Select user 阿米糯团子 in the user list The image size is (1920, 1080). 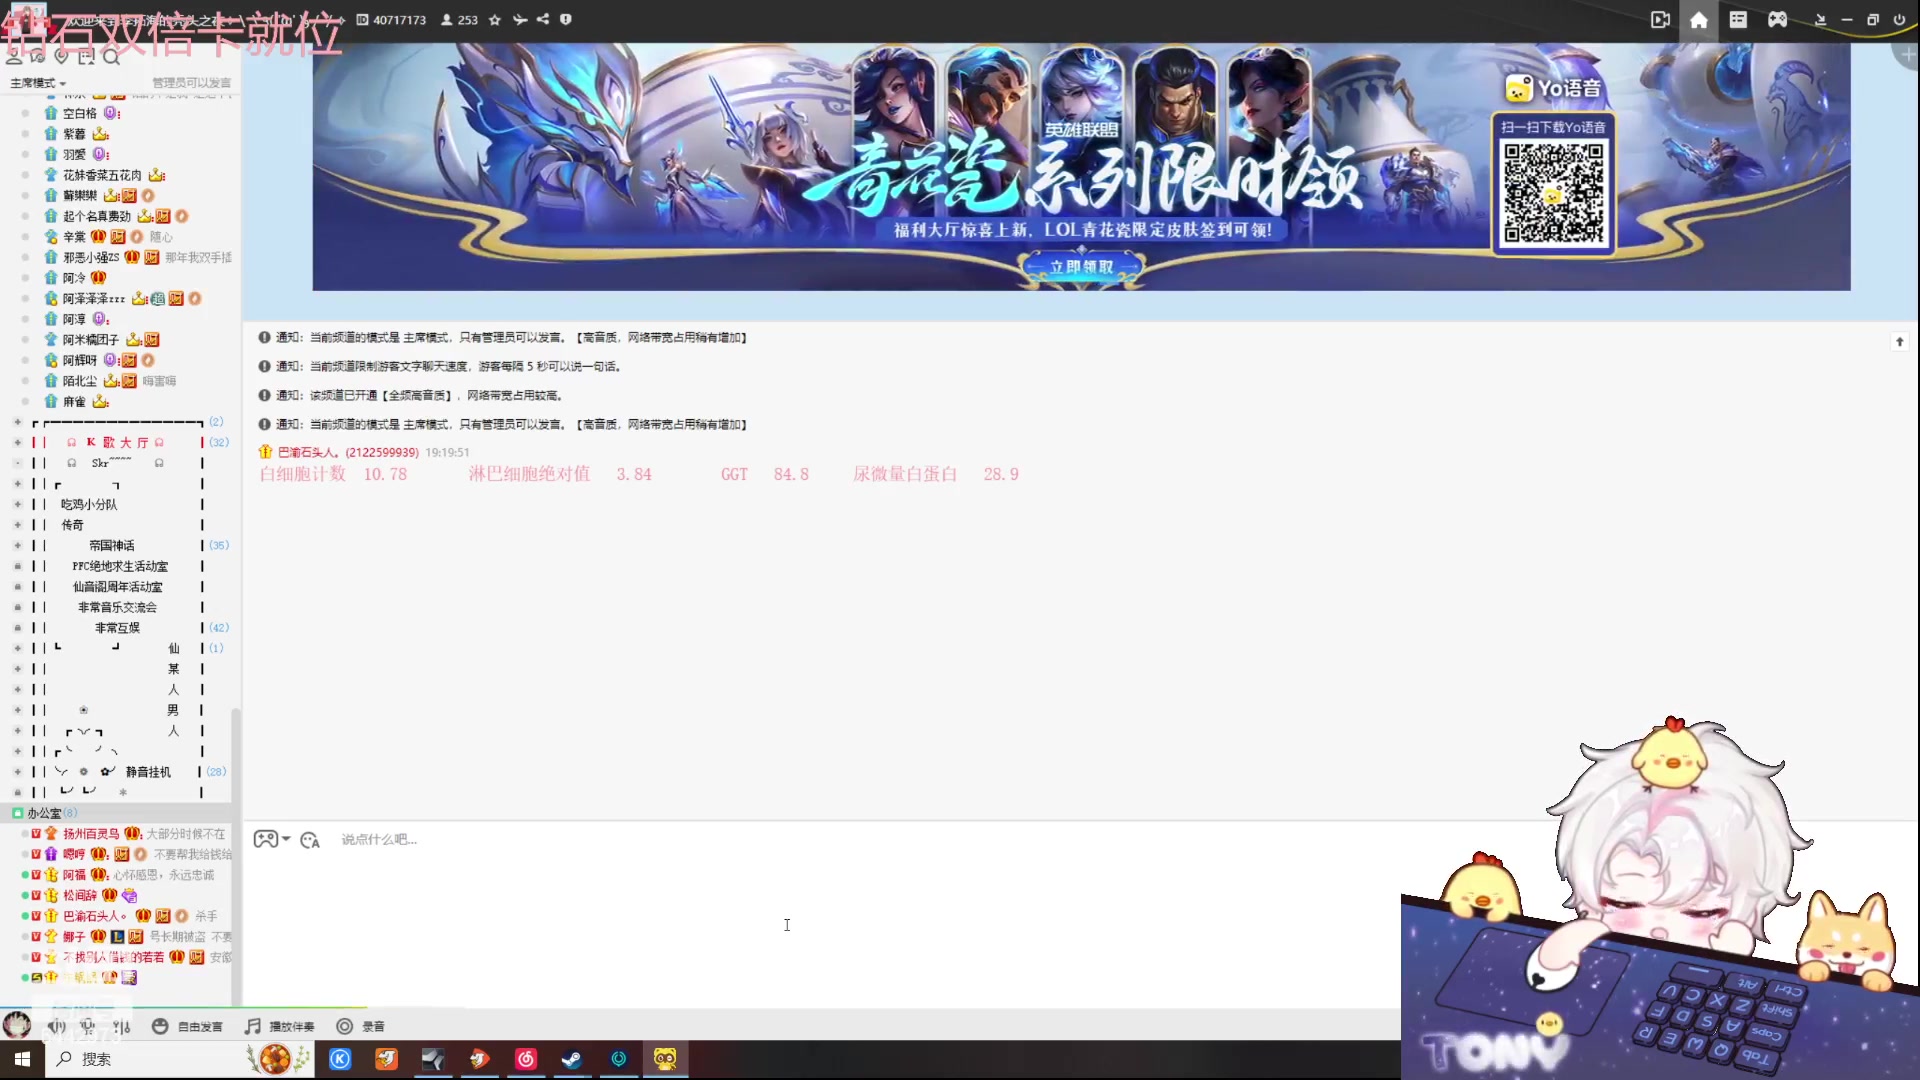(x=91, y=340)
